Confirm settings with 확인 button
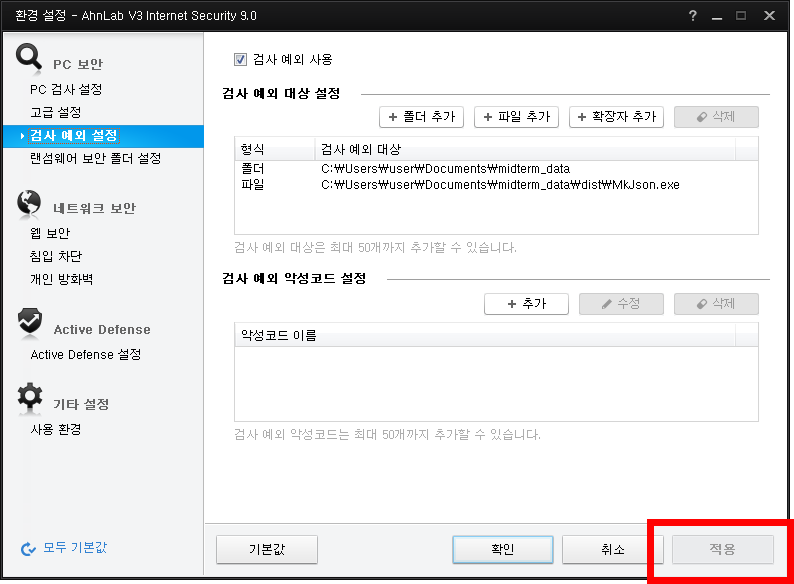The height and width of the screenshot is (584, 794). pyautogui.click(x=503, y=550)
